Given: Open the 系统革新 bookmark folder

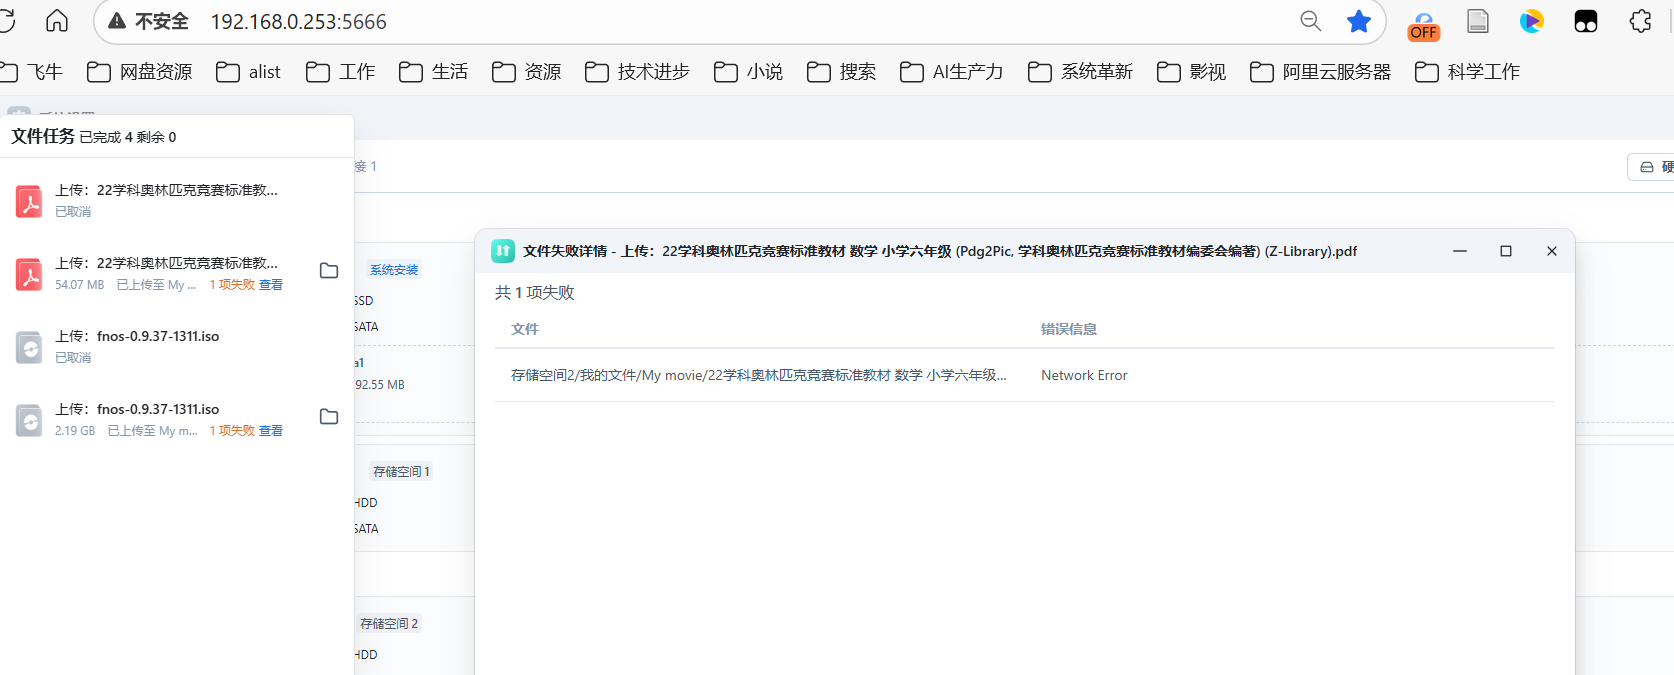Looking at the screenshot, I should point(1081,72).
